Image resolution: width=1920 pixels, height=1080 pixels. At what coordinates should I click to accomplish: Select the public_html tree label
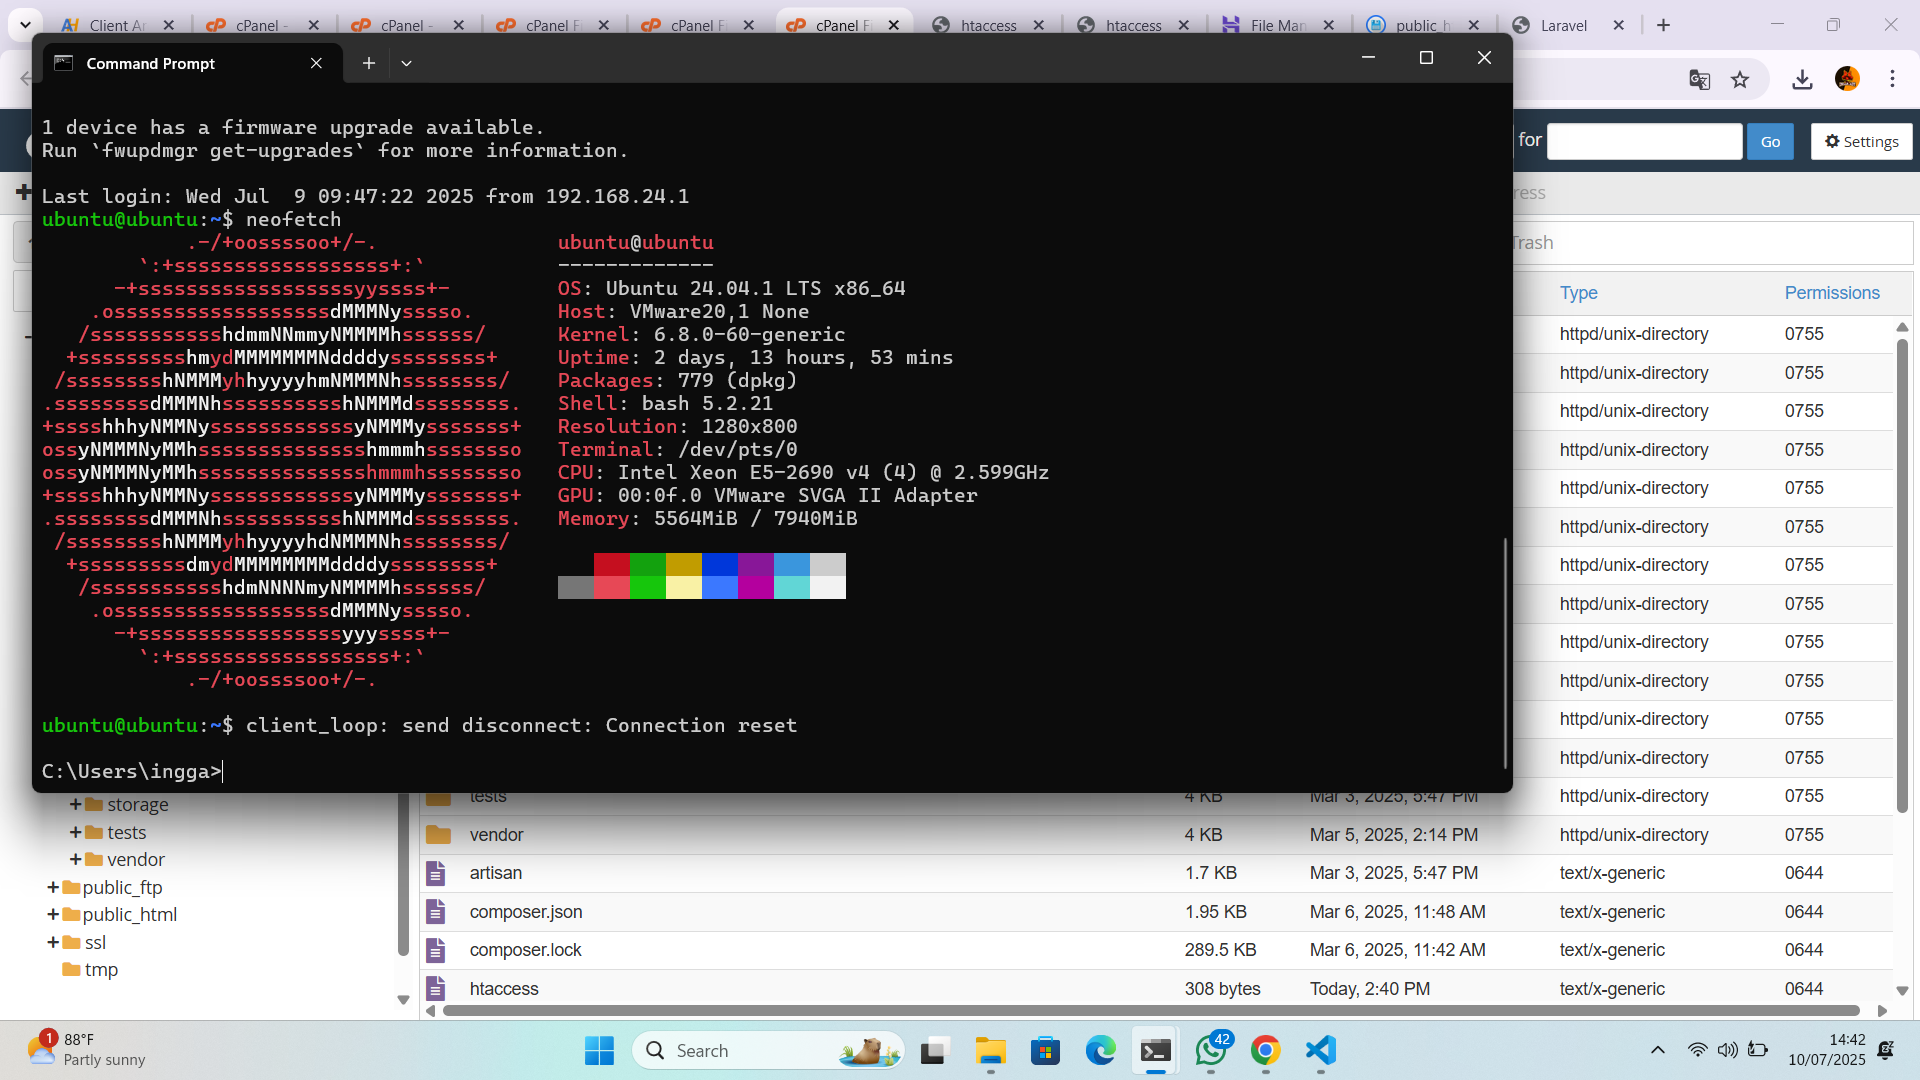(x=129, y=914)
